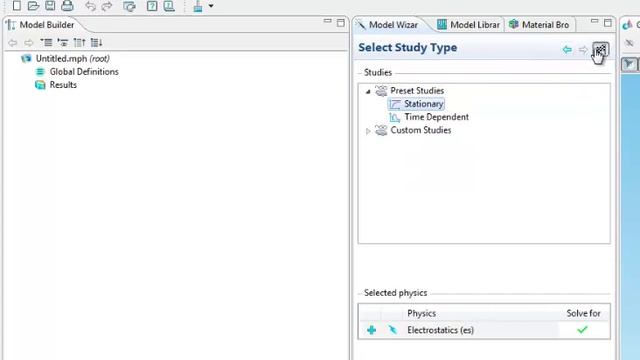Click the Time Dependent study icon
The width and height of the screenshot is (640, 360).
pos(395,118)
